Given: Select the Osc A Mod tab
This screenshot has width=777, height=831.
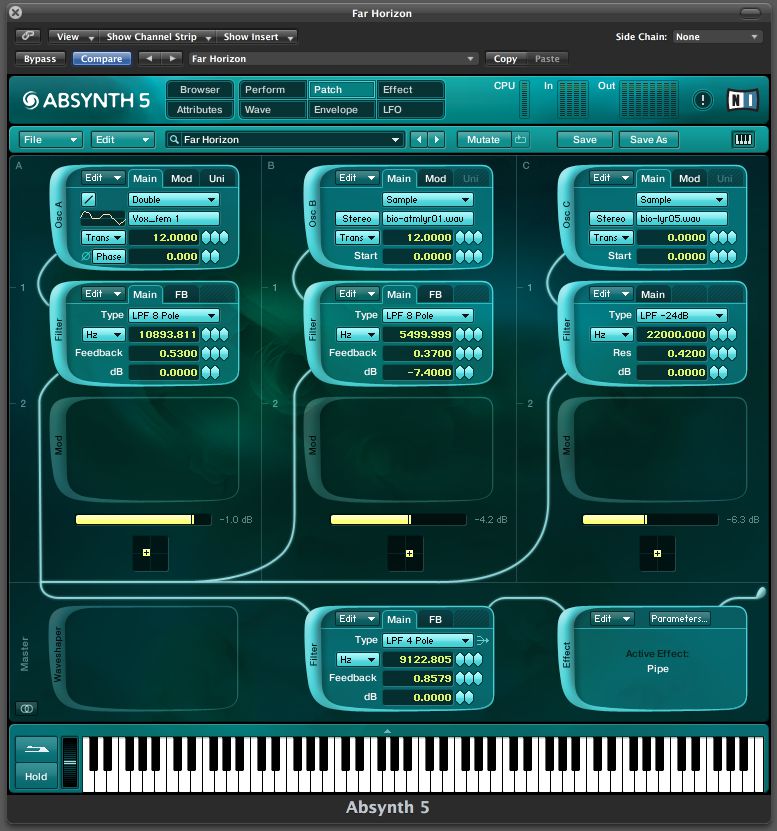Looking at the screenshot, I should pos(181,179).
